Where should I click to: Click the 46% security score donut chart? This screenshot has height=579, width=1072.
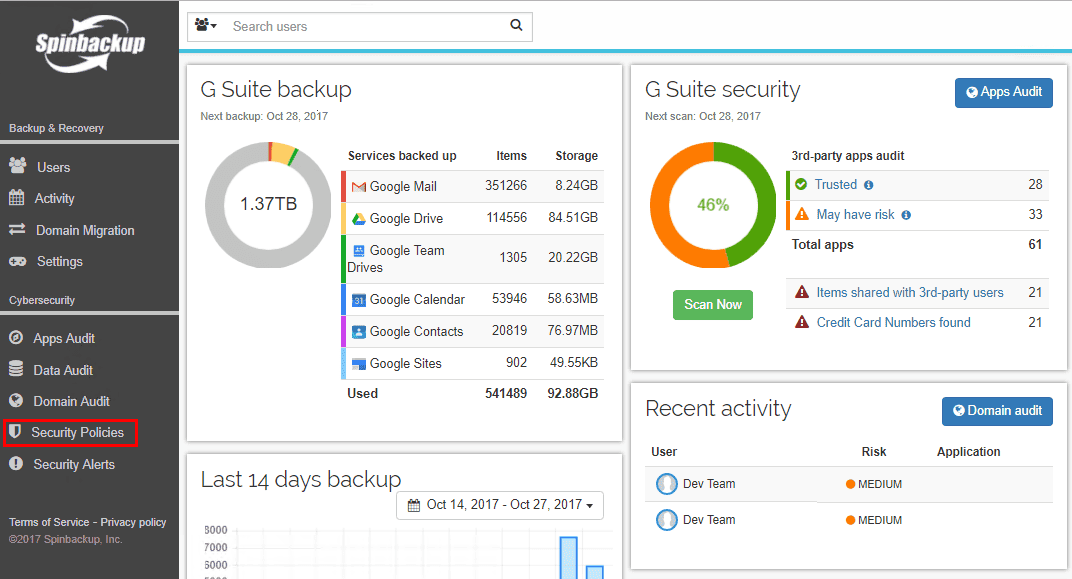click(x=712, y=205)
